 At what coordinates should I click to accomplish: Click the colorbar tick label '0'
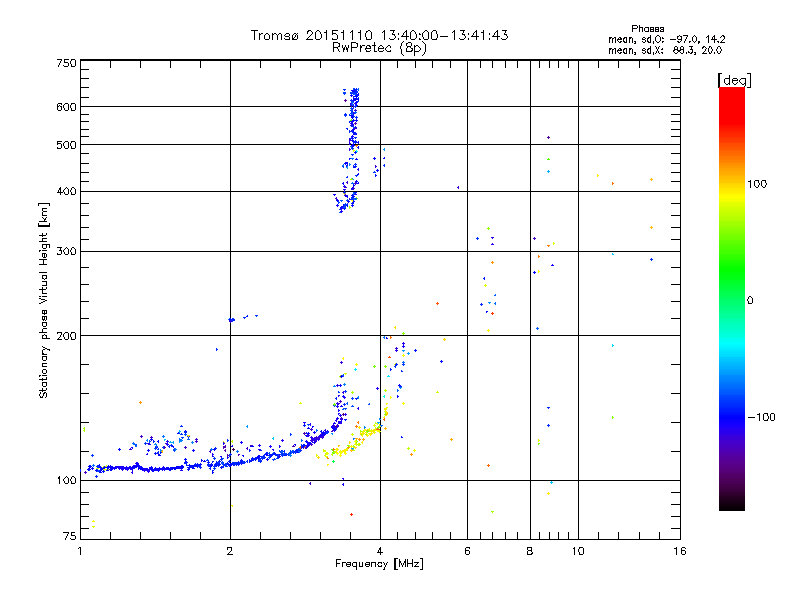pyautogui.click(x=750, y=301)
